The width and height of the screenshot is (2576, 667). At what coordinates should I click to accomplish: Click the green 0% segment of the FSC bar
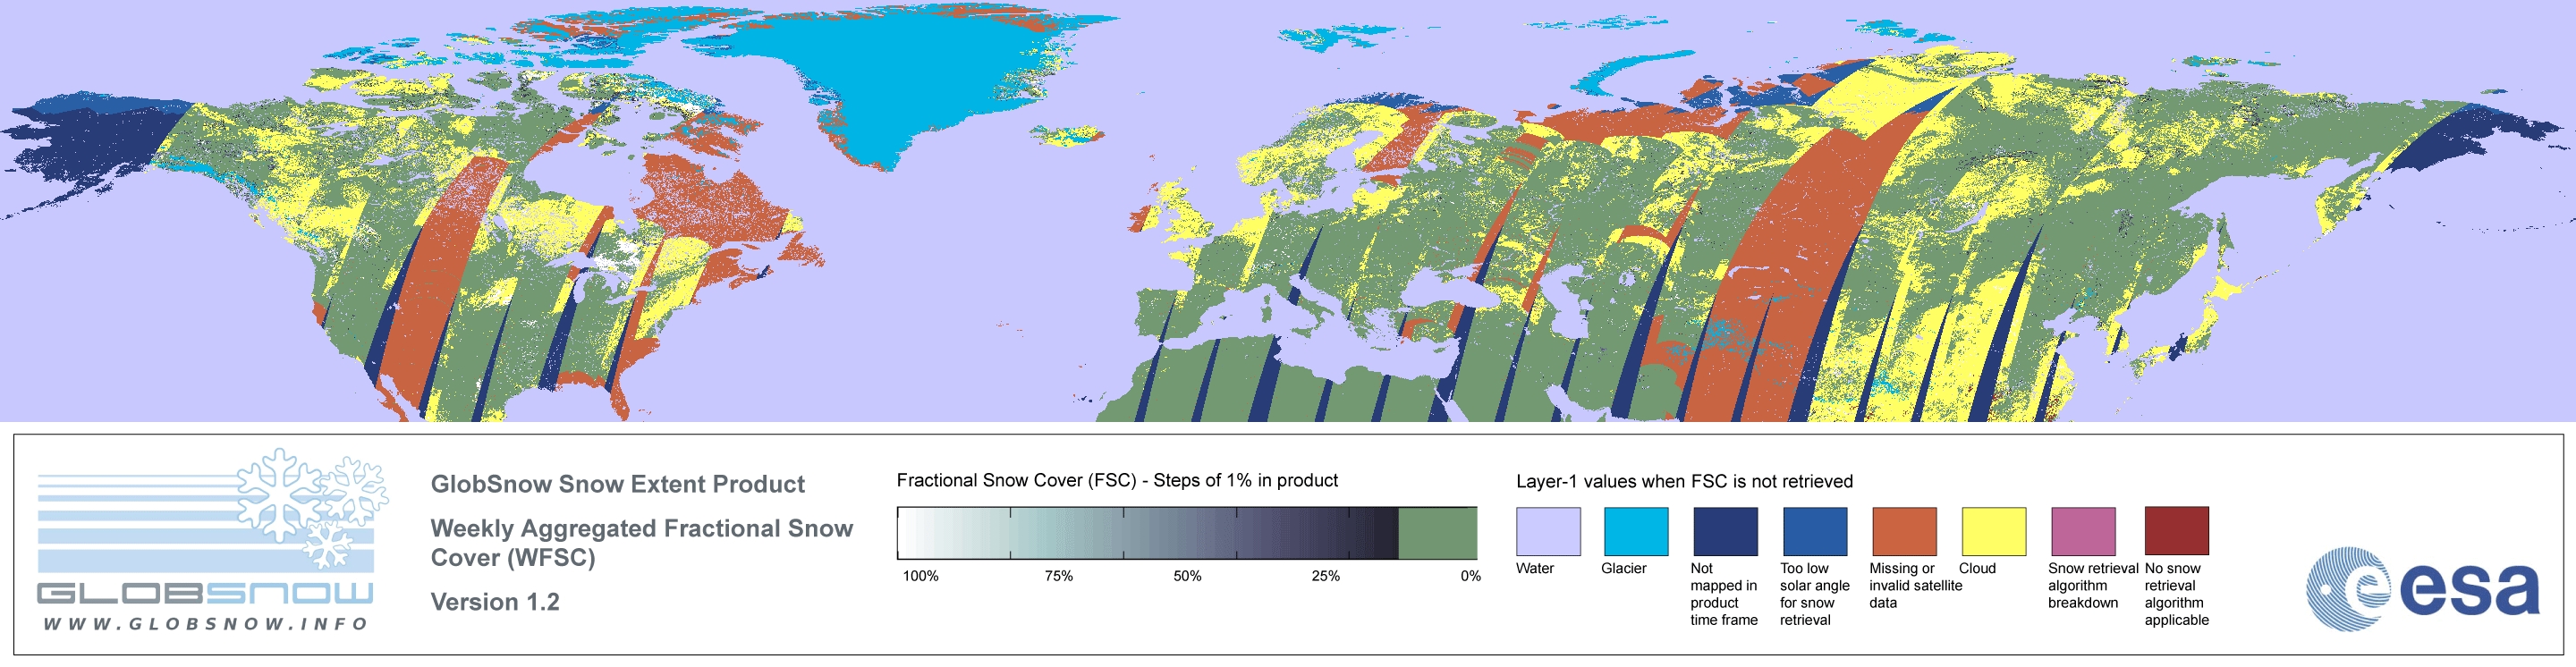(1437, 533)
